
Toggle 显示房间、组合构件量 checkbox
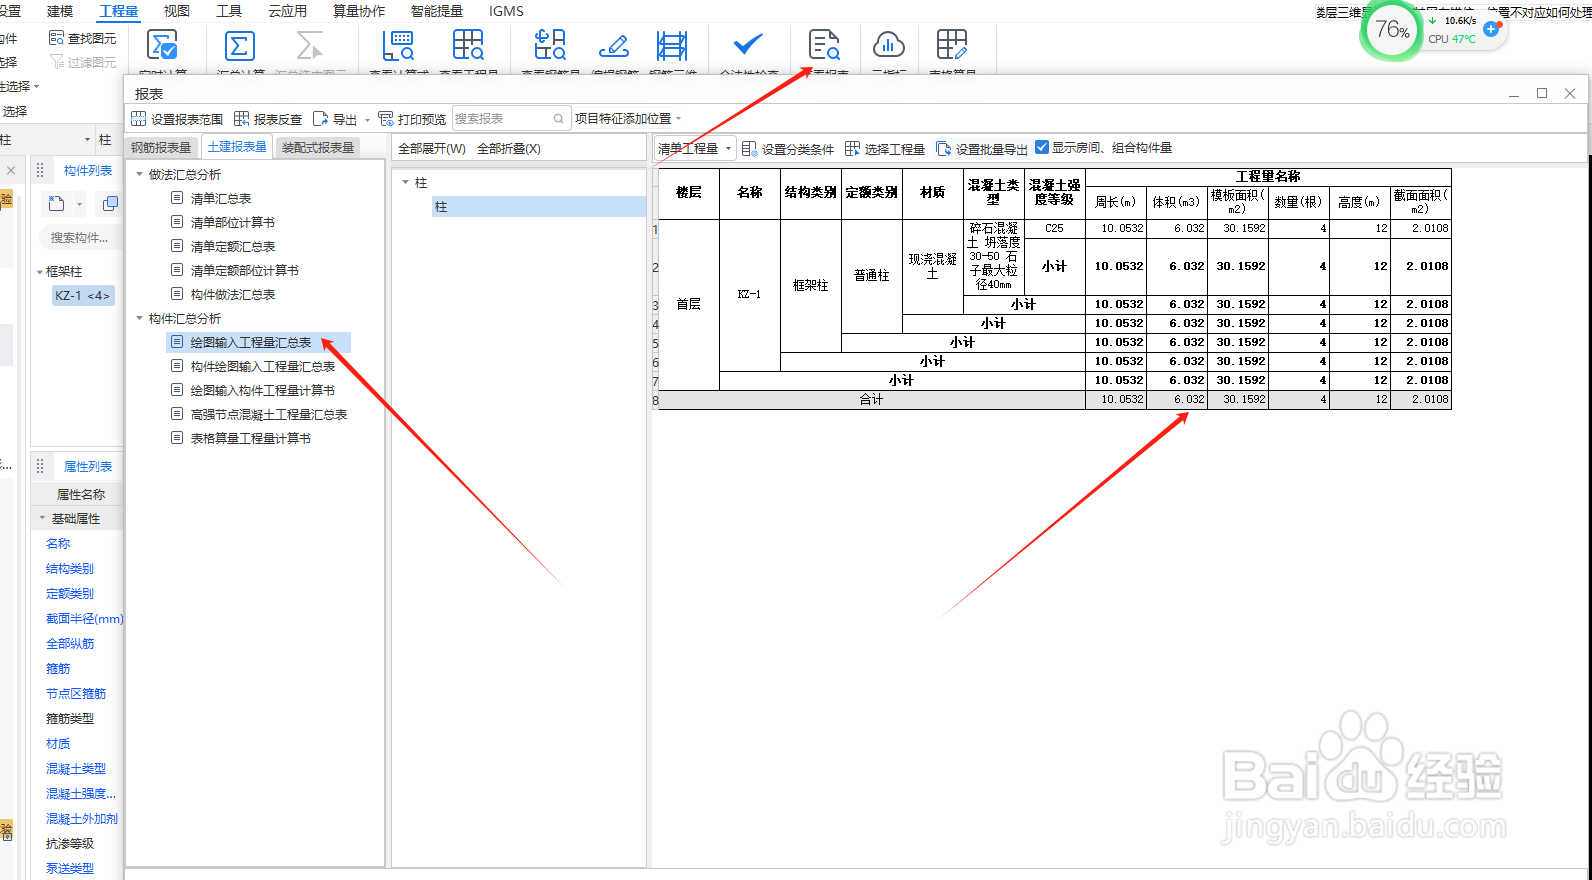(x=1042, y=147)
